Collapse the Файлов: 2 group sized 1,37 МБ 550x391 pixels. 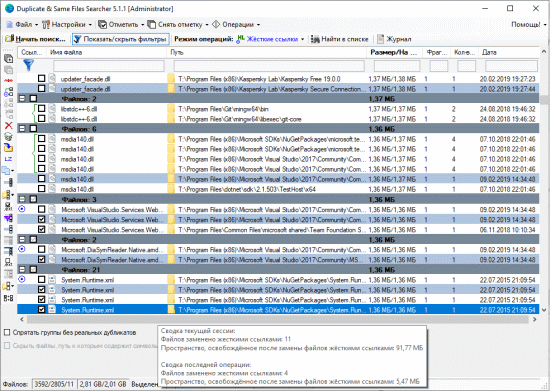coord(22,99)
